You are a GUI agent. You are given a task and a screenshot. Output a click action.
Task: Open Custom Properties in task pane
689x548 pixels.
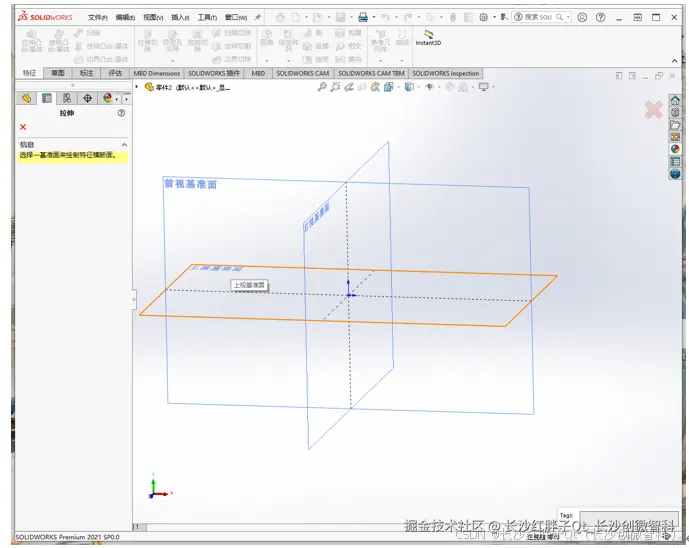(675, 162)
